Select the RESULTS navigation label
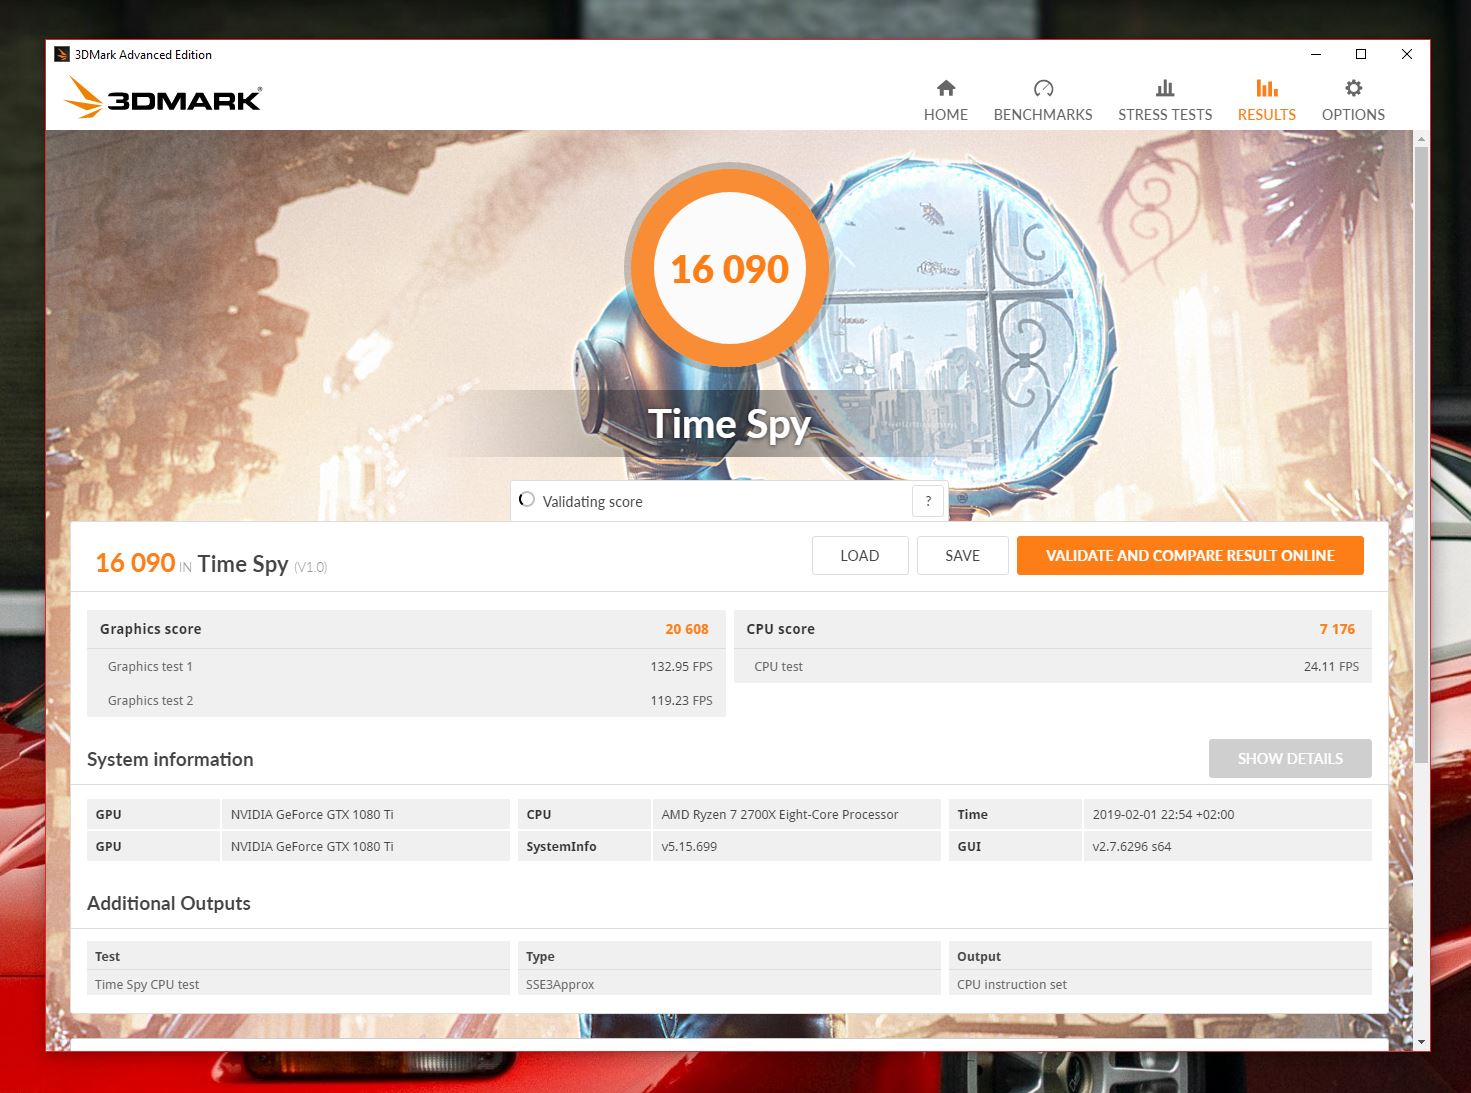Viewport: 1471px width, 1093px height. click(x=1267, y=114)
